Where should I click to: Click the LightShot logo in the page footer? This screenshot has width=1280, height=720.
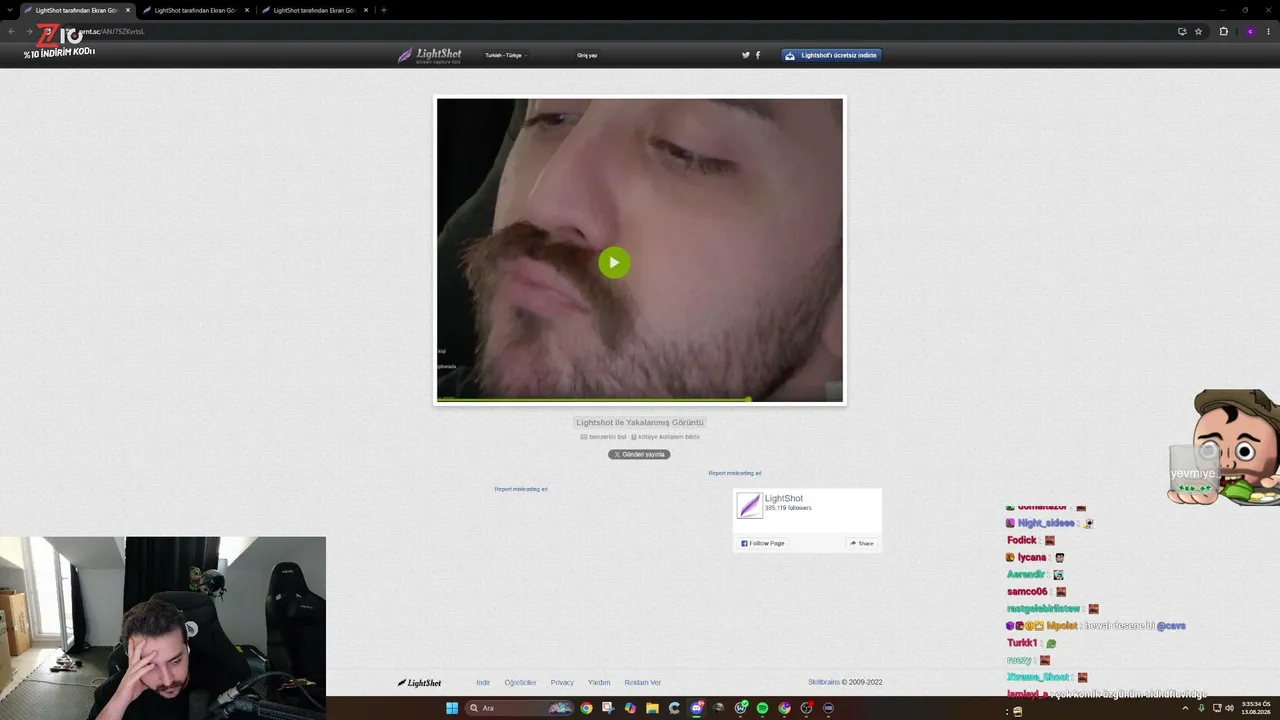(x=420, y=683)
